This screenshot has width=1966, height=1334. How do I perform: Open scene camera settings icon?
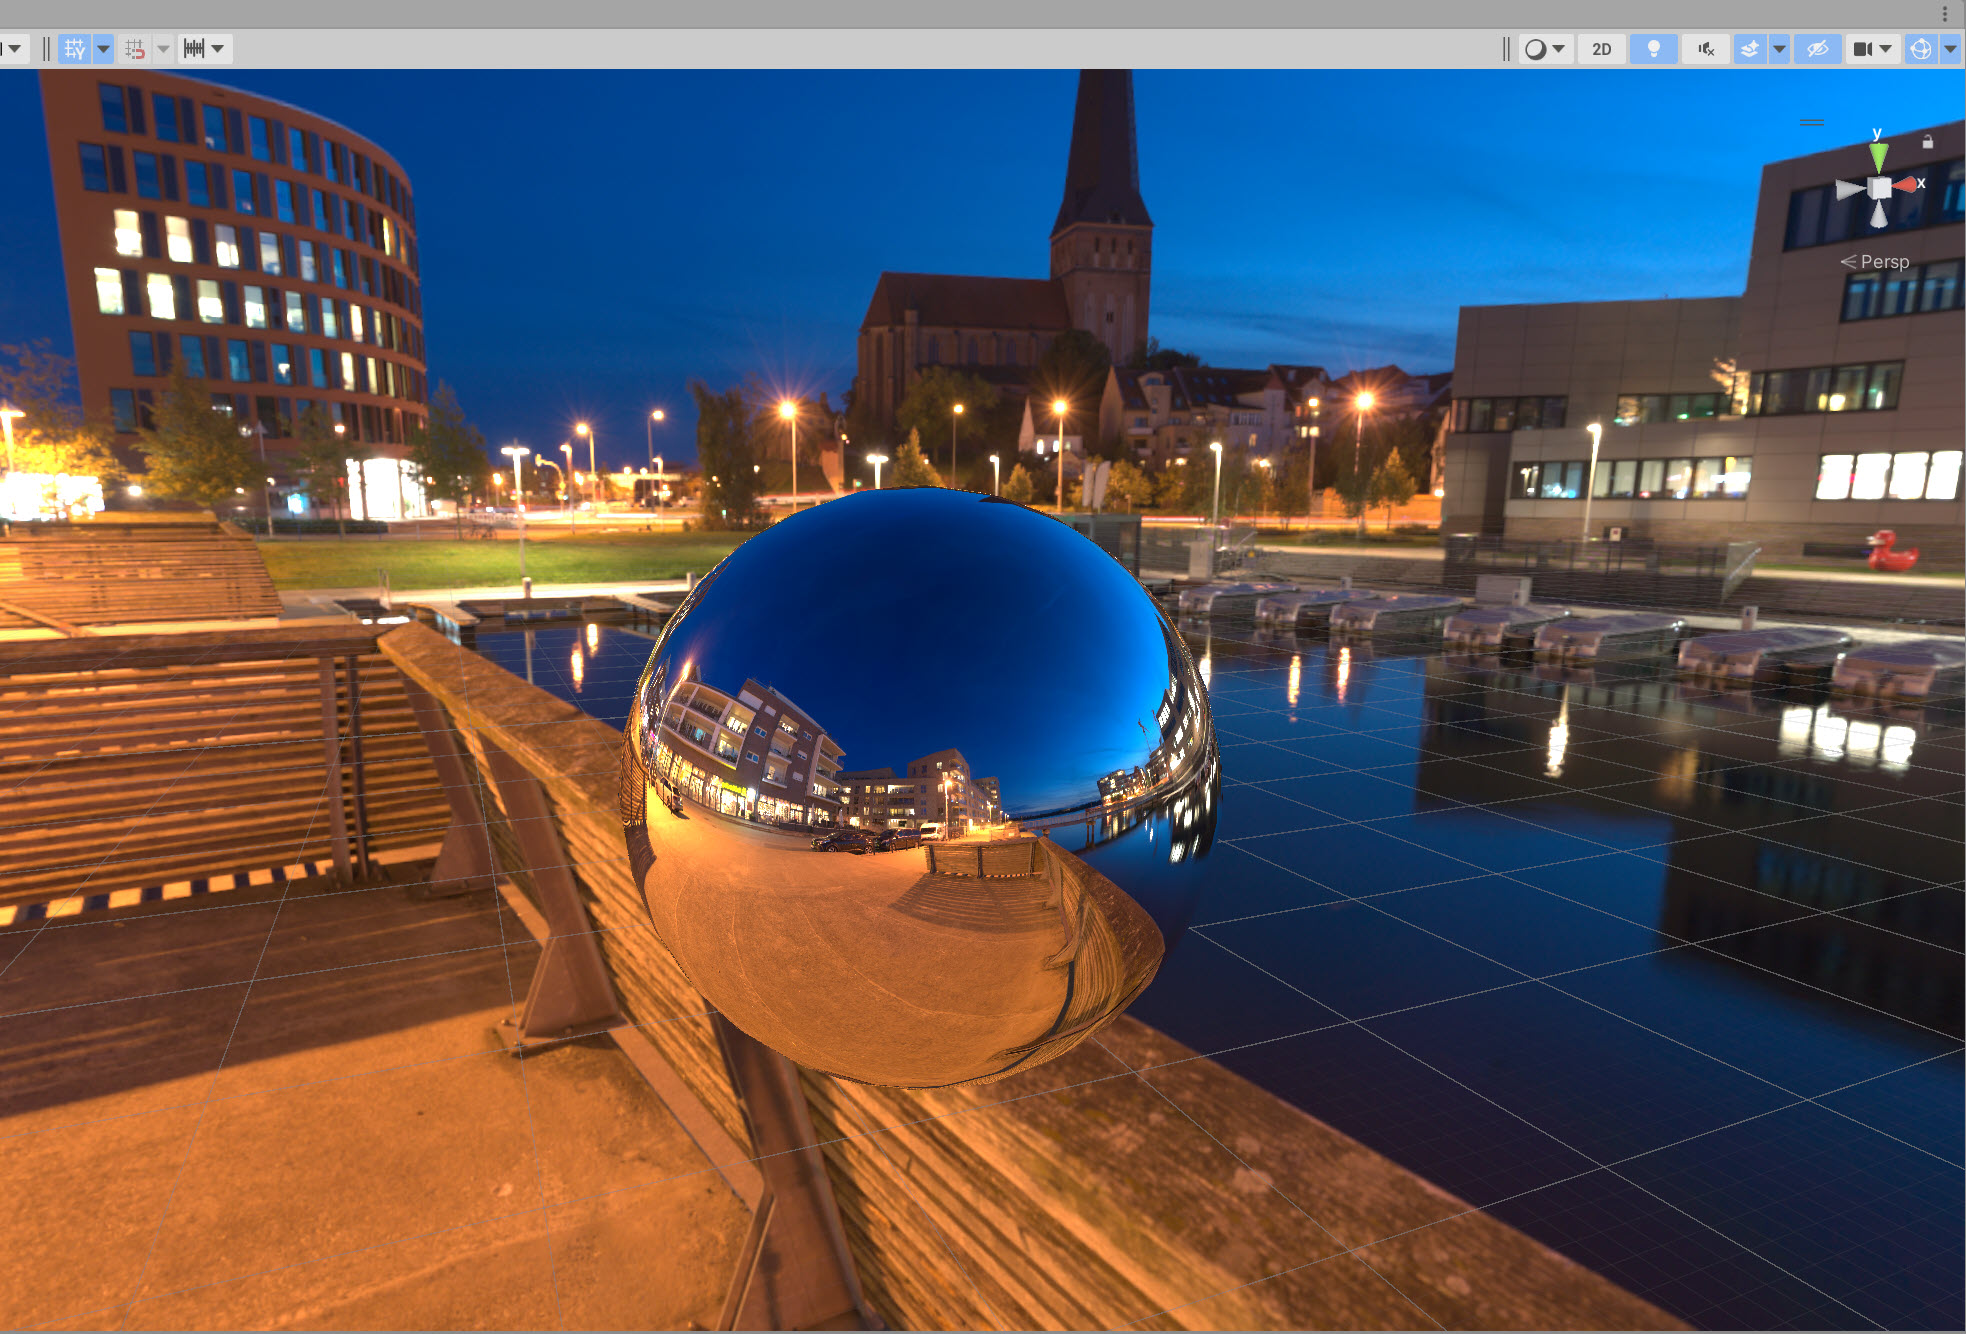(1863, 49)
